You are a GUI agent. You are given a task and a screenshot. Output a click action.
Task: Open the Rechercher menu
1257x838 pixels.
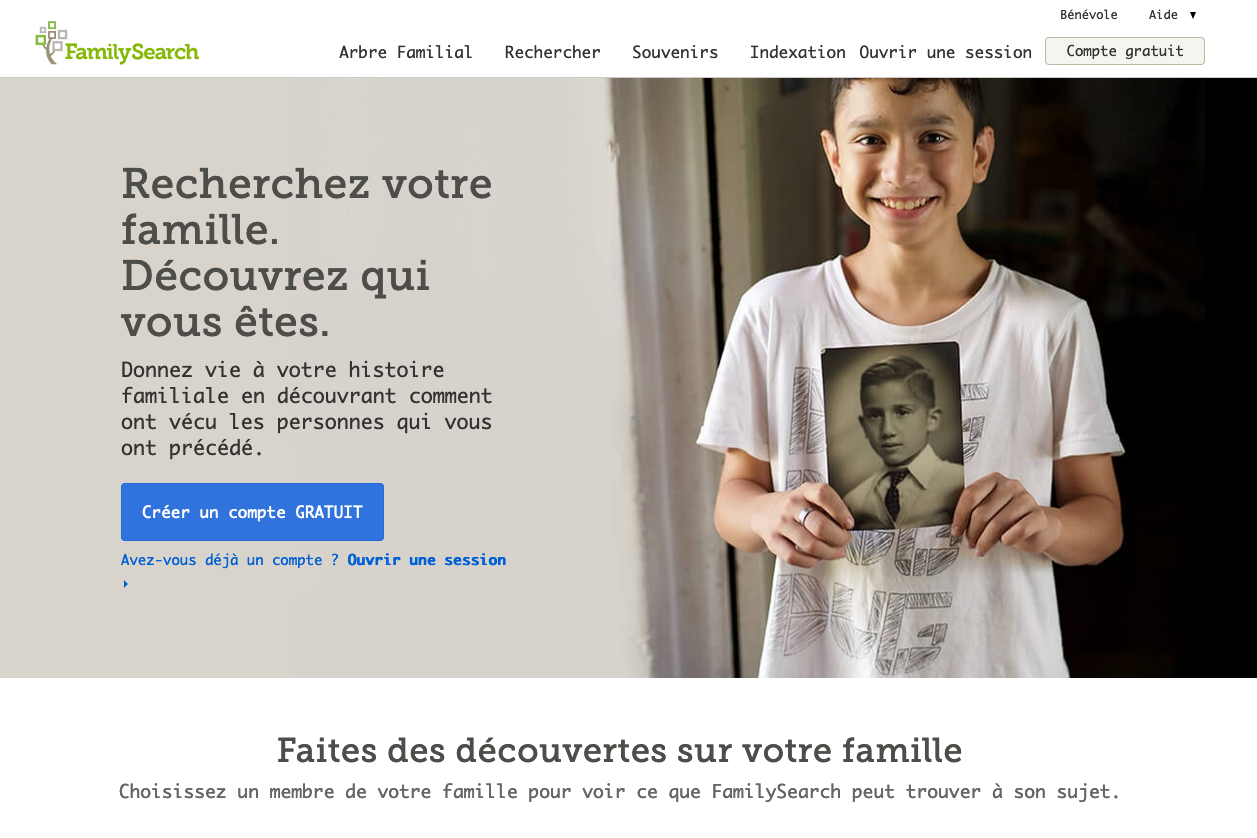pos(552,52)
